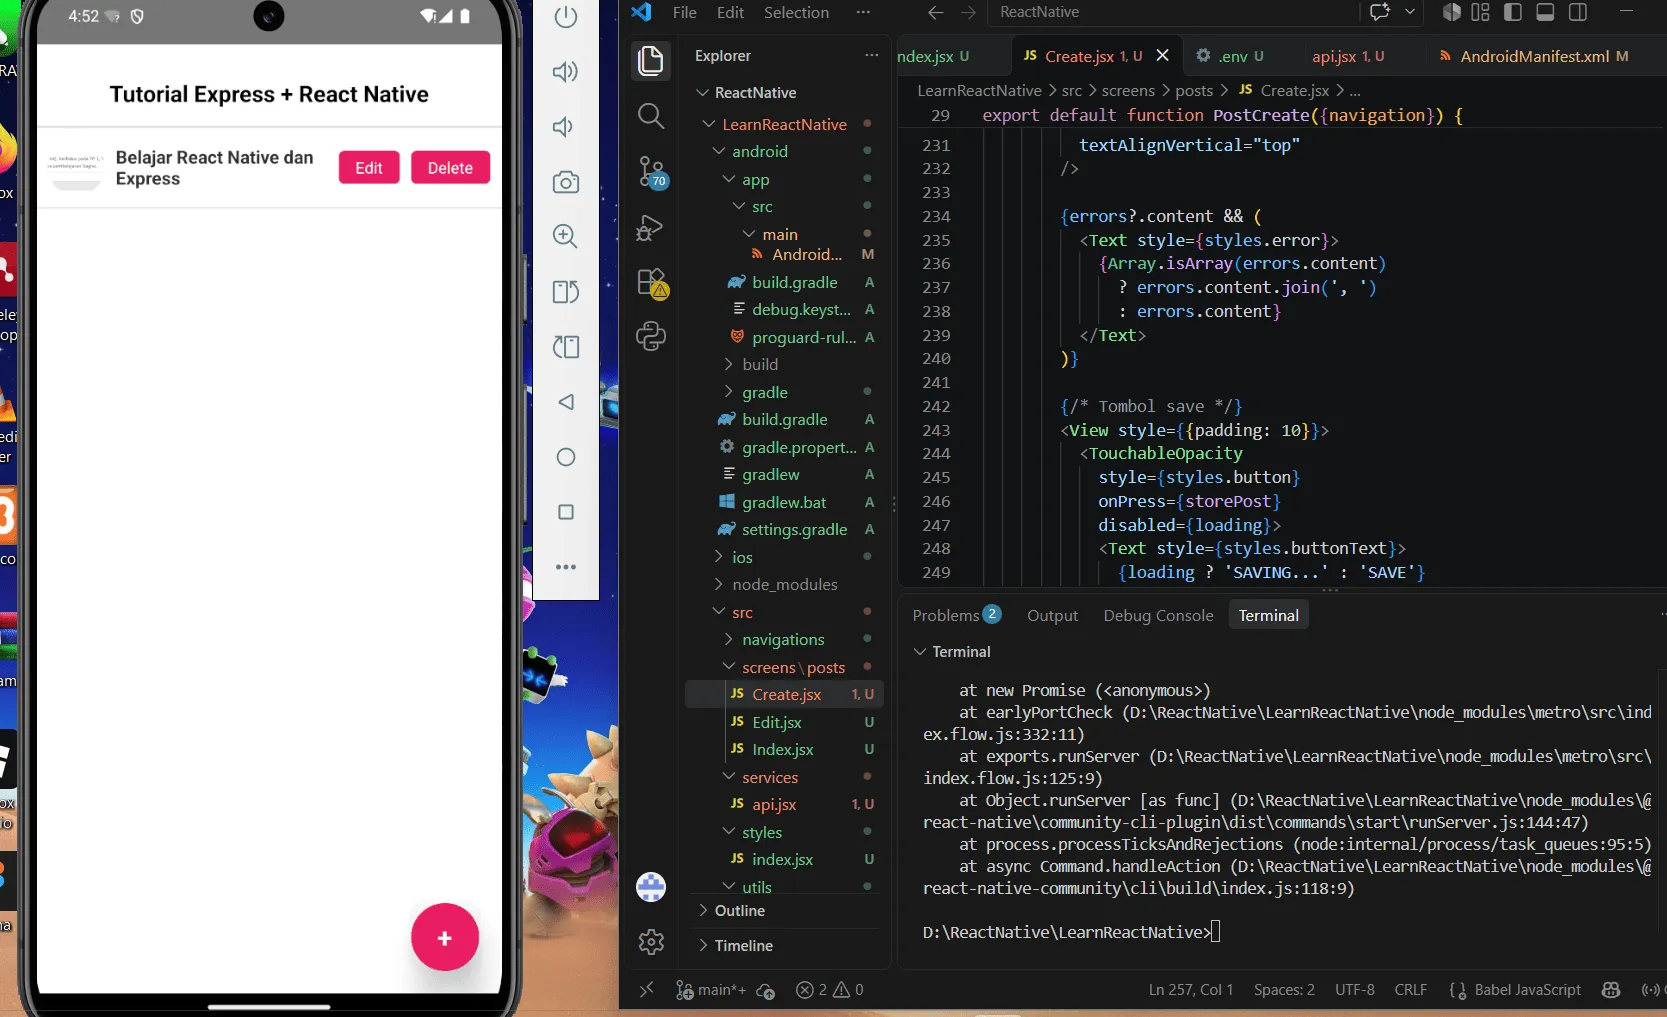
Task: Collapse the LearnReactNative folder
Action: point(783,124)
